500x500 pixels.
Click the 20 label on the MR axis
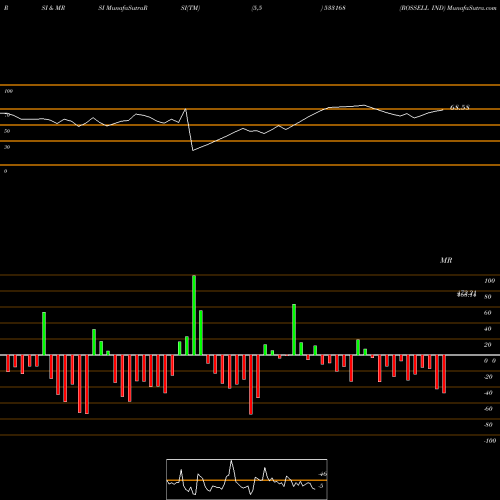click(x=488, y=345)
